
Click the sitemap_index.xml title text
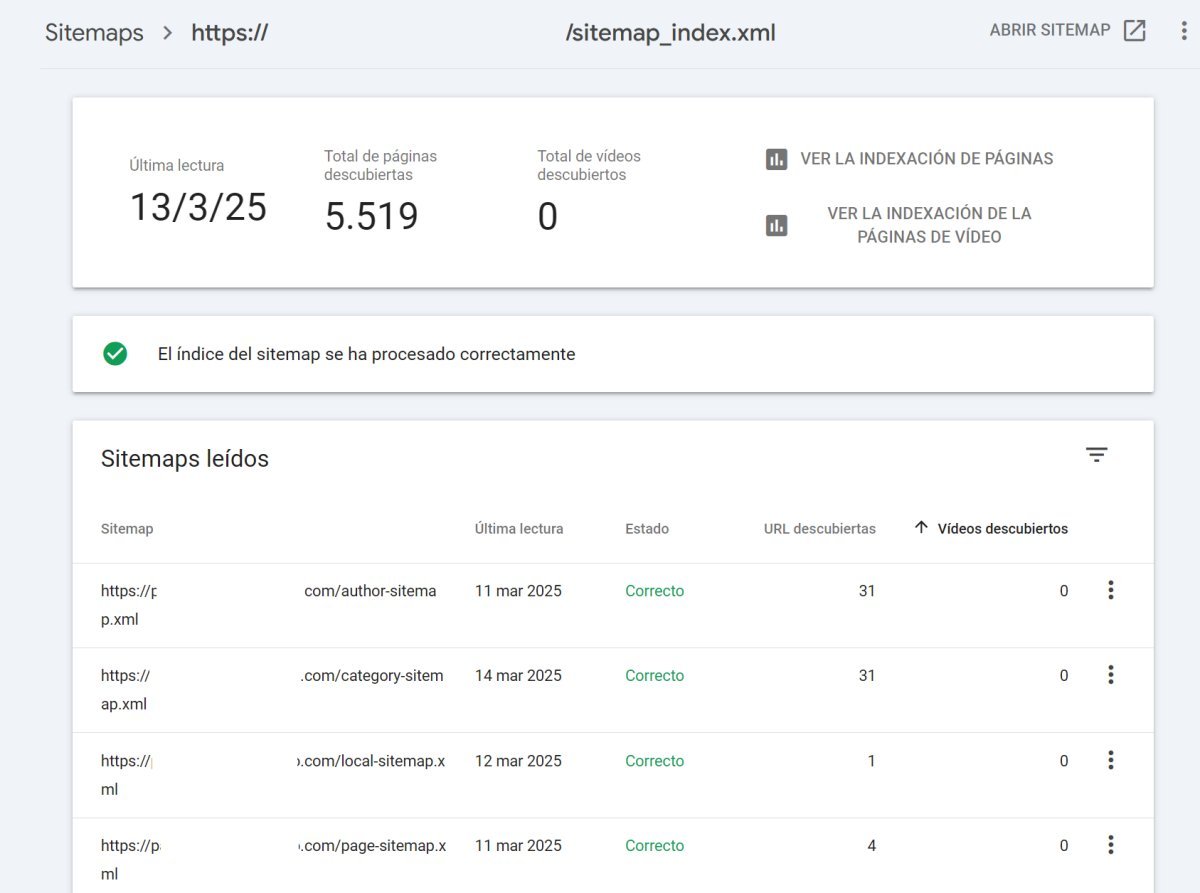670,33
